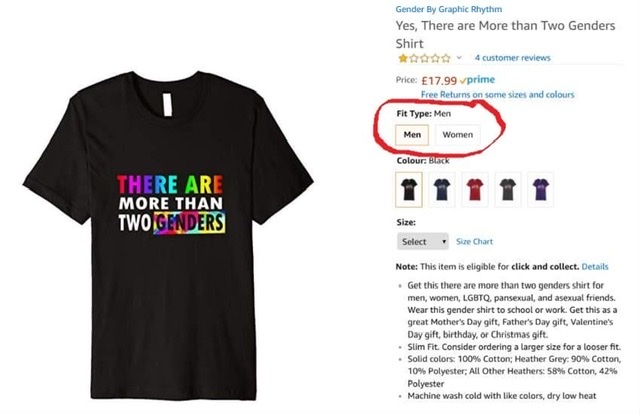Viewport: 640px width, 414px height.
Task: Open click and collect Details link
Action: tap(594, 267)
